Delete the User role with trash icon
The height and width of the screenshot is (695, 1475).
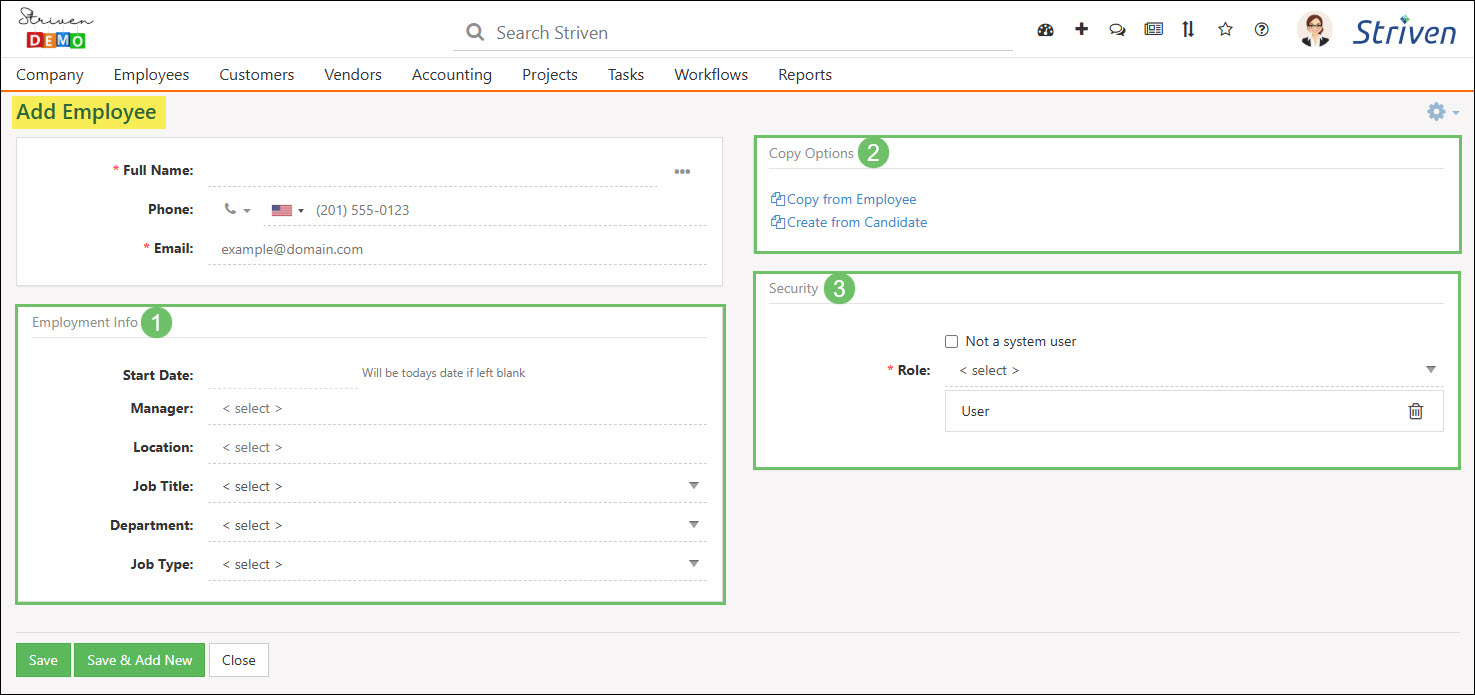point(1415,411)
